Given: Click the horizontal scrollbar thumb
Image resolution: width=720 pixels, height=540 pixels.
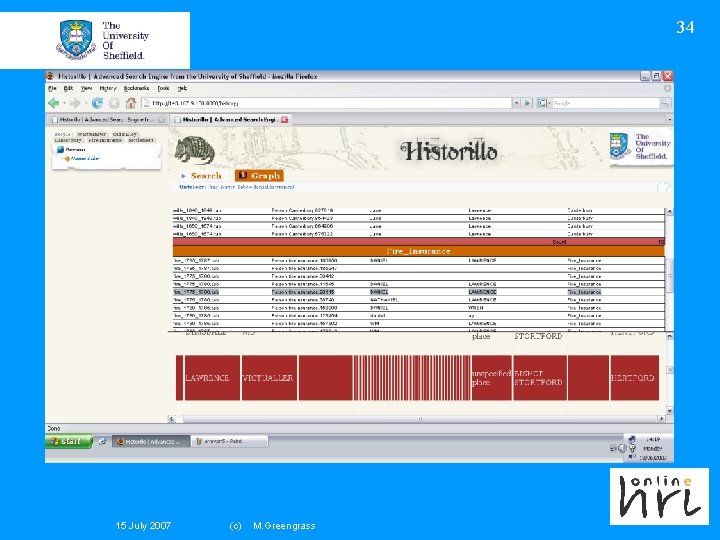Looking at the screenshot, I should point(420,418).
